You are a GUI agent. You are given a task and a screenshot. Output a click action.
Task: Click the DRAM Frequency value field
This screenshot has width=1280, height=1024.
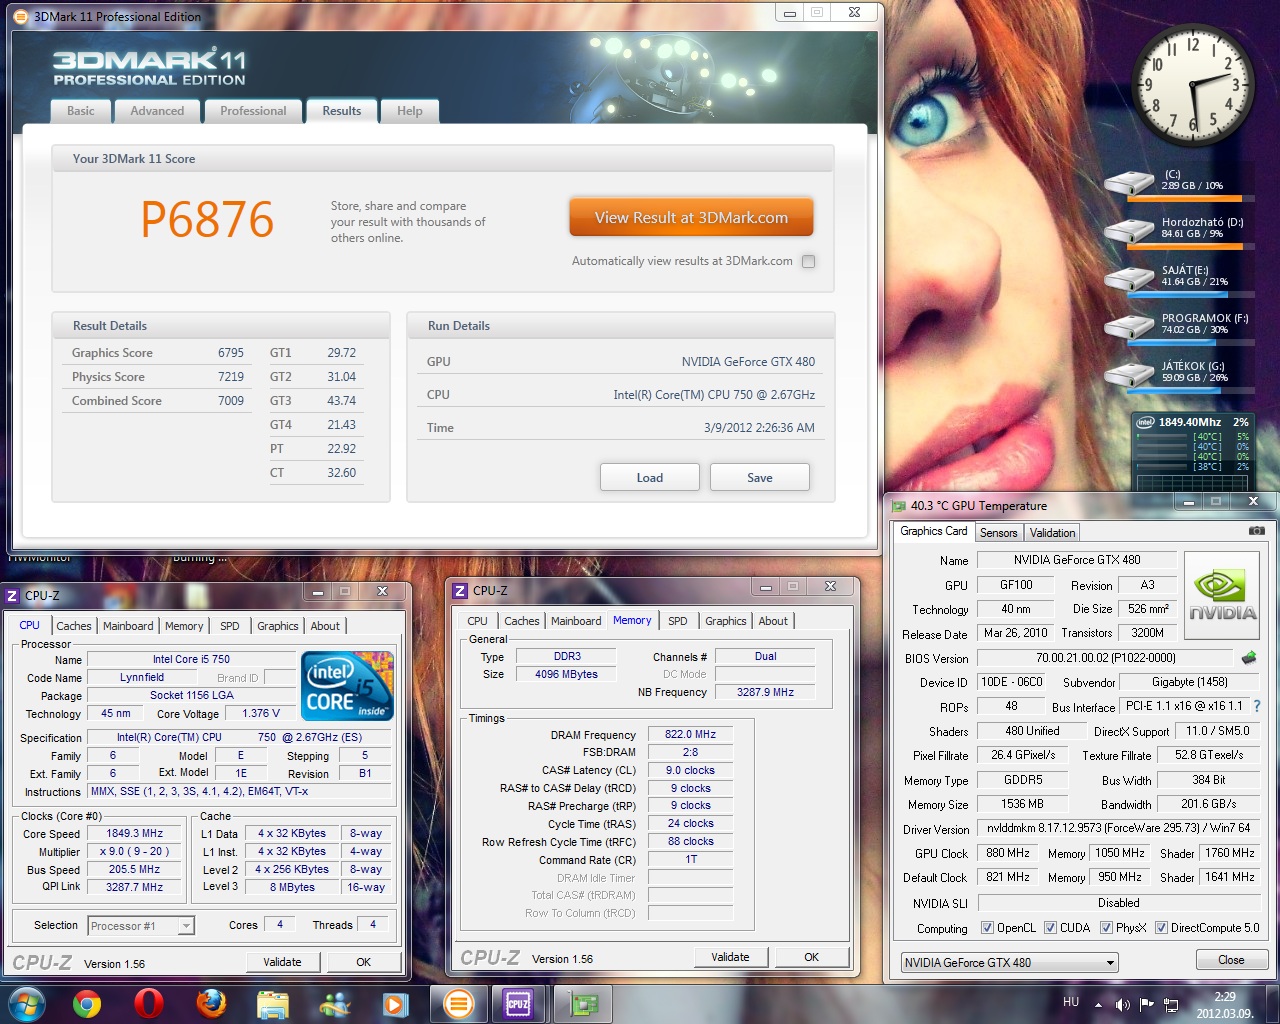pyautogui.click(x=691, y=734)
